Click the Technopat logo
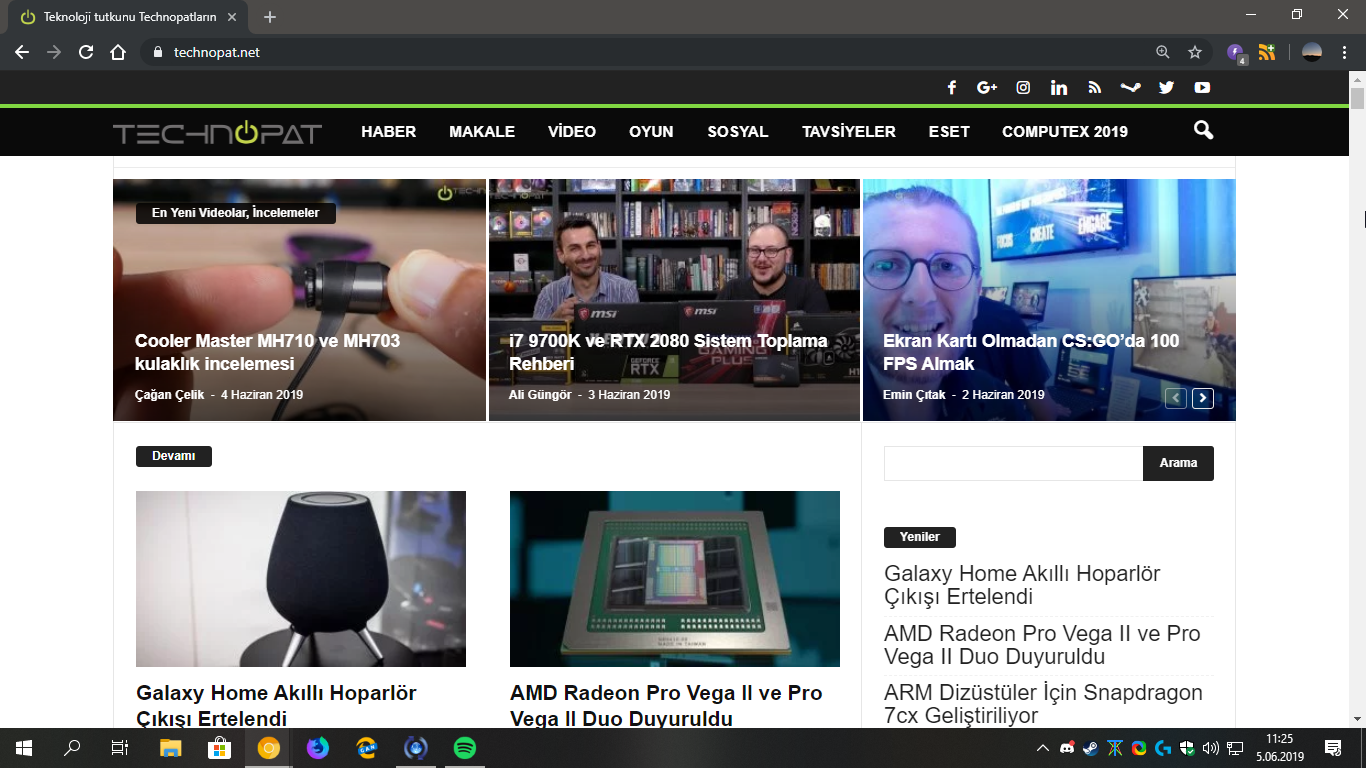 [x=217, y=132]
